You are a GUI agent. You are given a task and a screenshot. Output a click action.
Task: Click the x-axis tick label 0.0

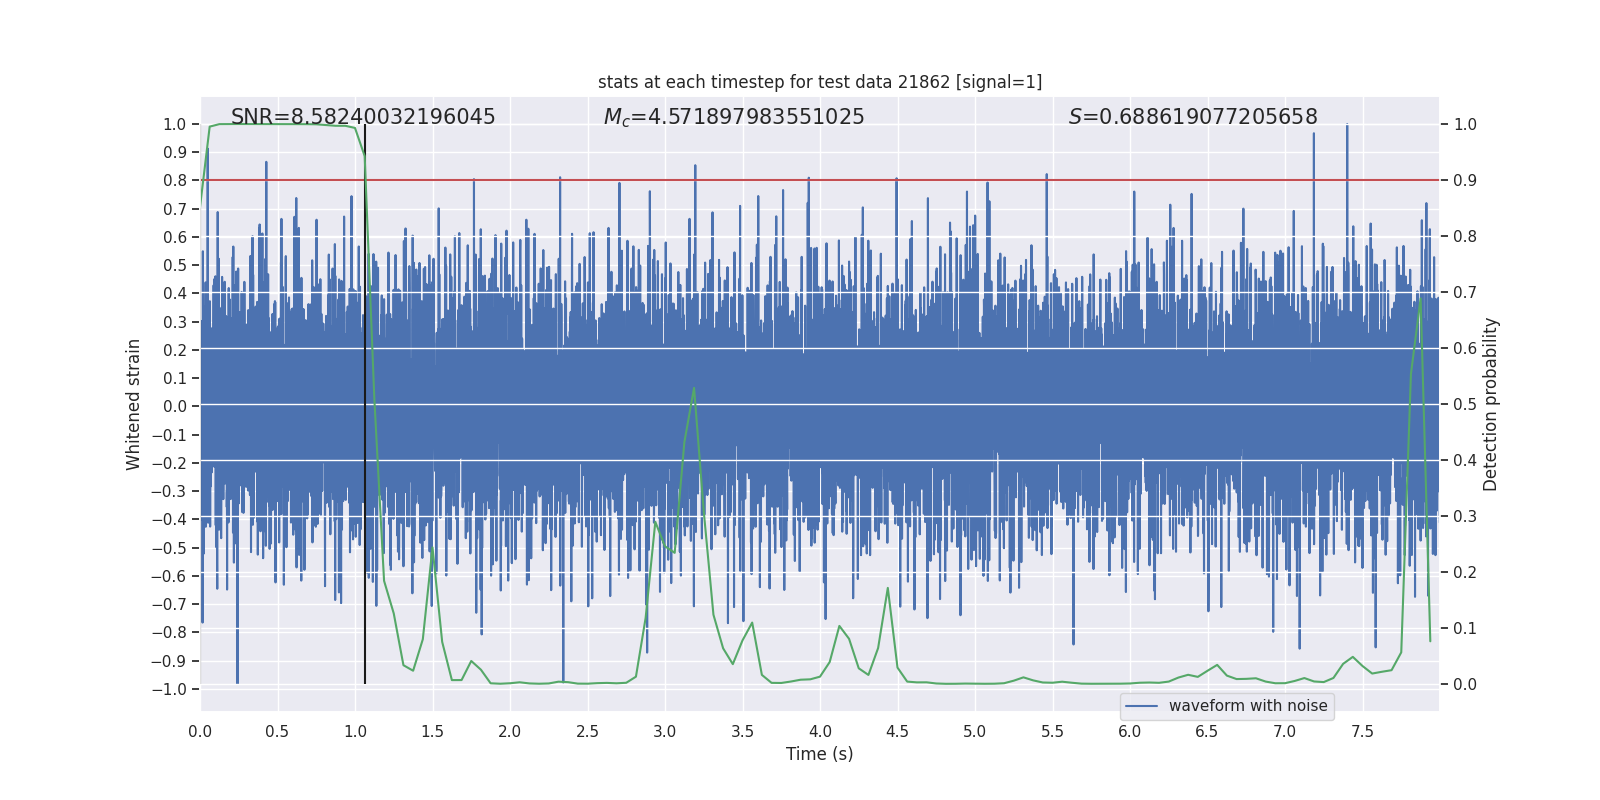pos(200,732)
